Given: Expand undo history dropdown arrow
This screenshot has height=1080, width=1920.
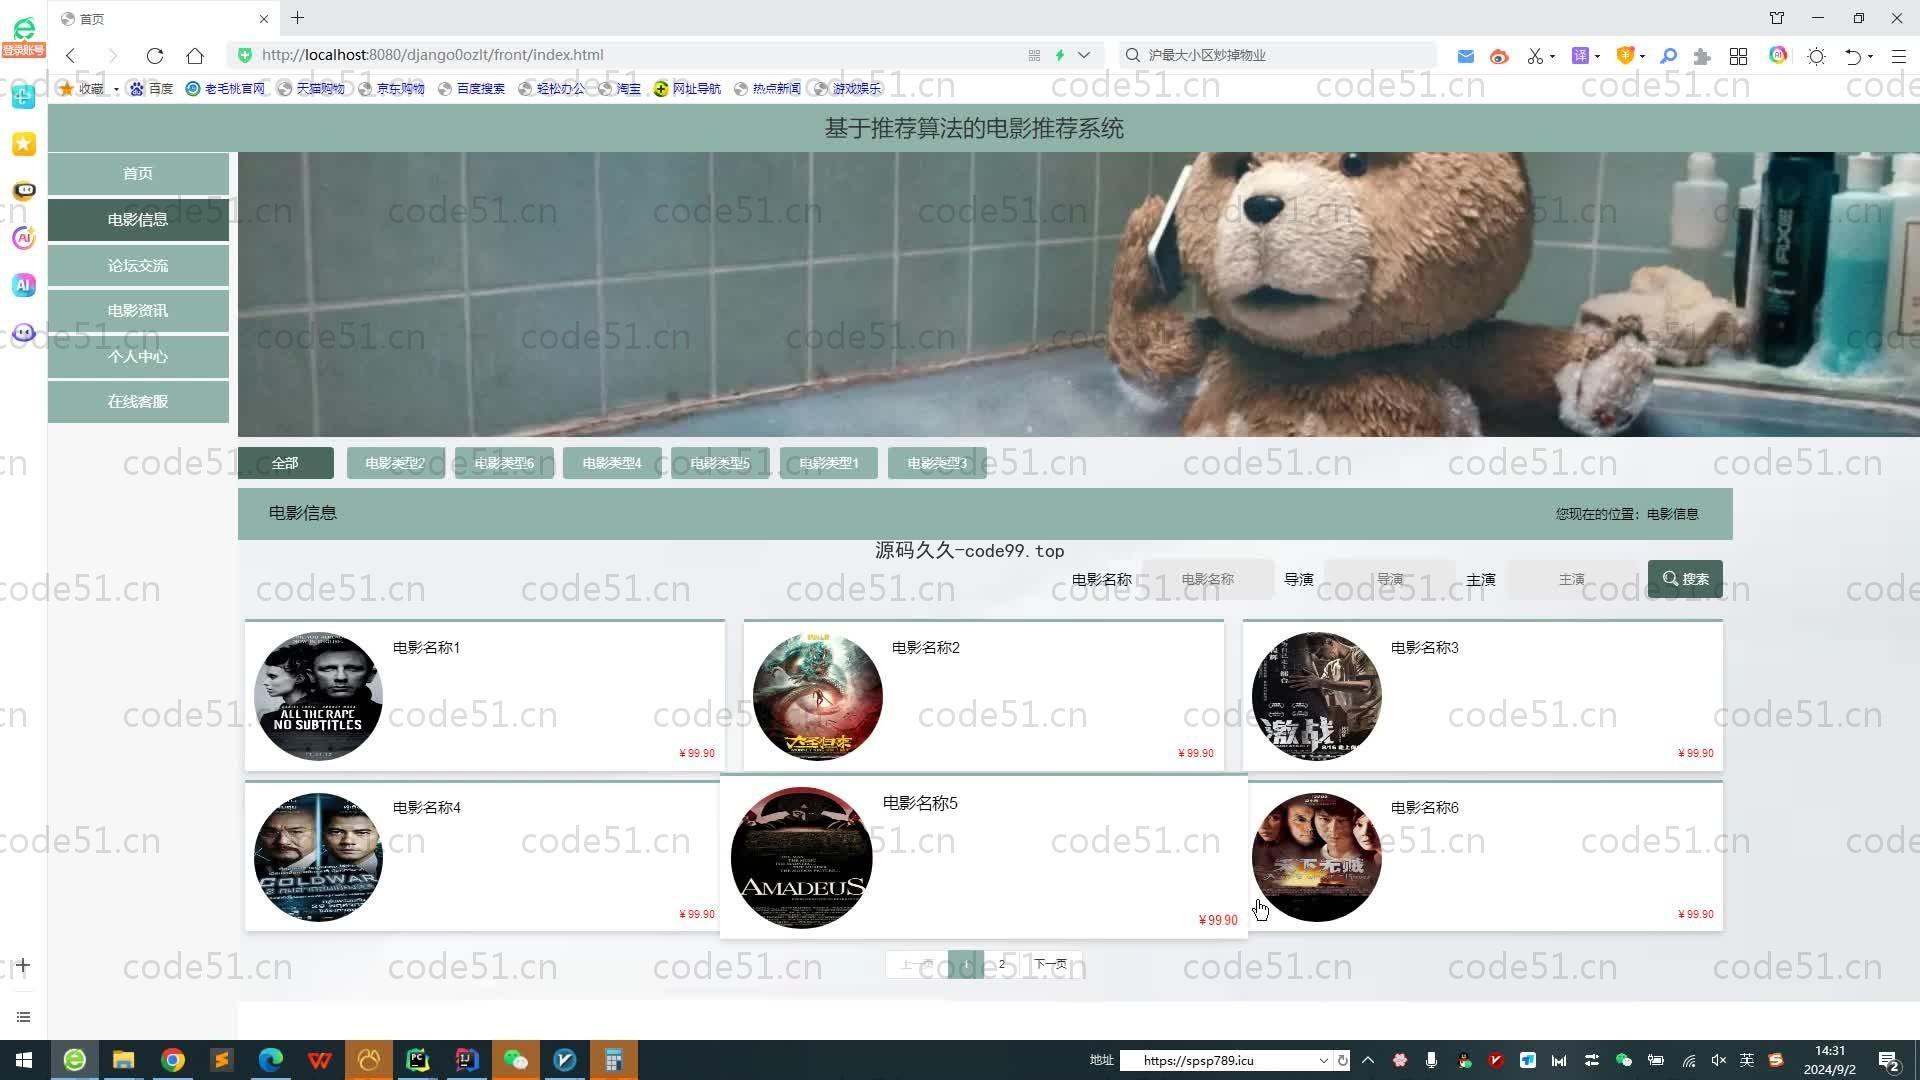Looking at the screenshot, I should pyautogui.click(x=1870, y=56).
